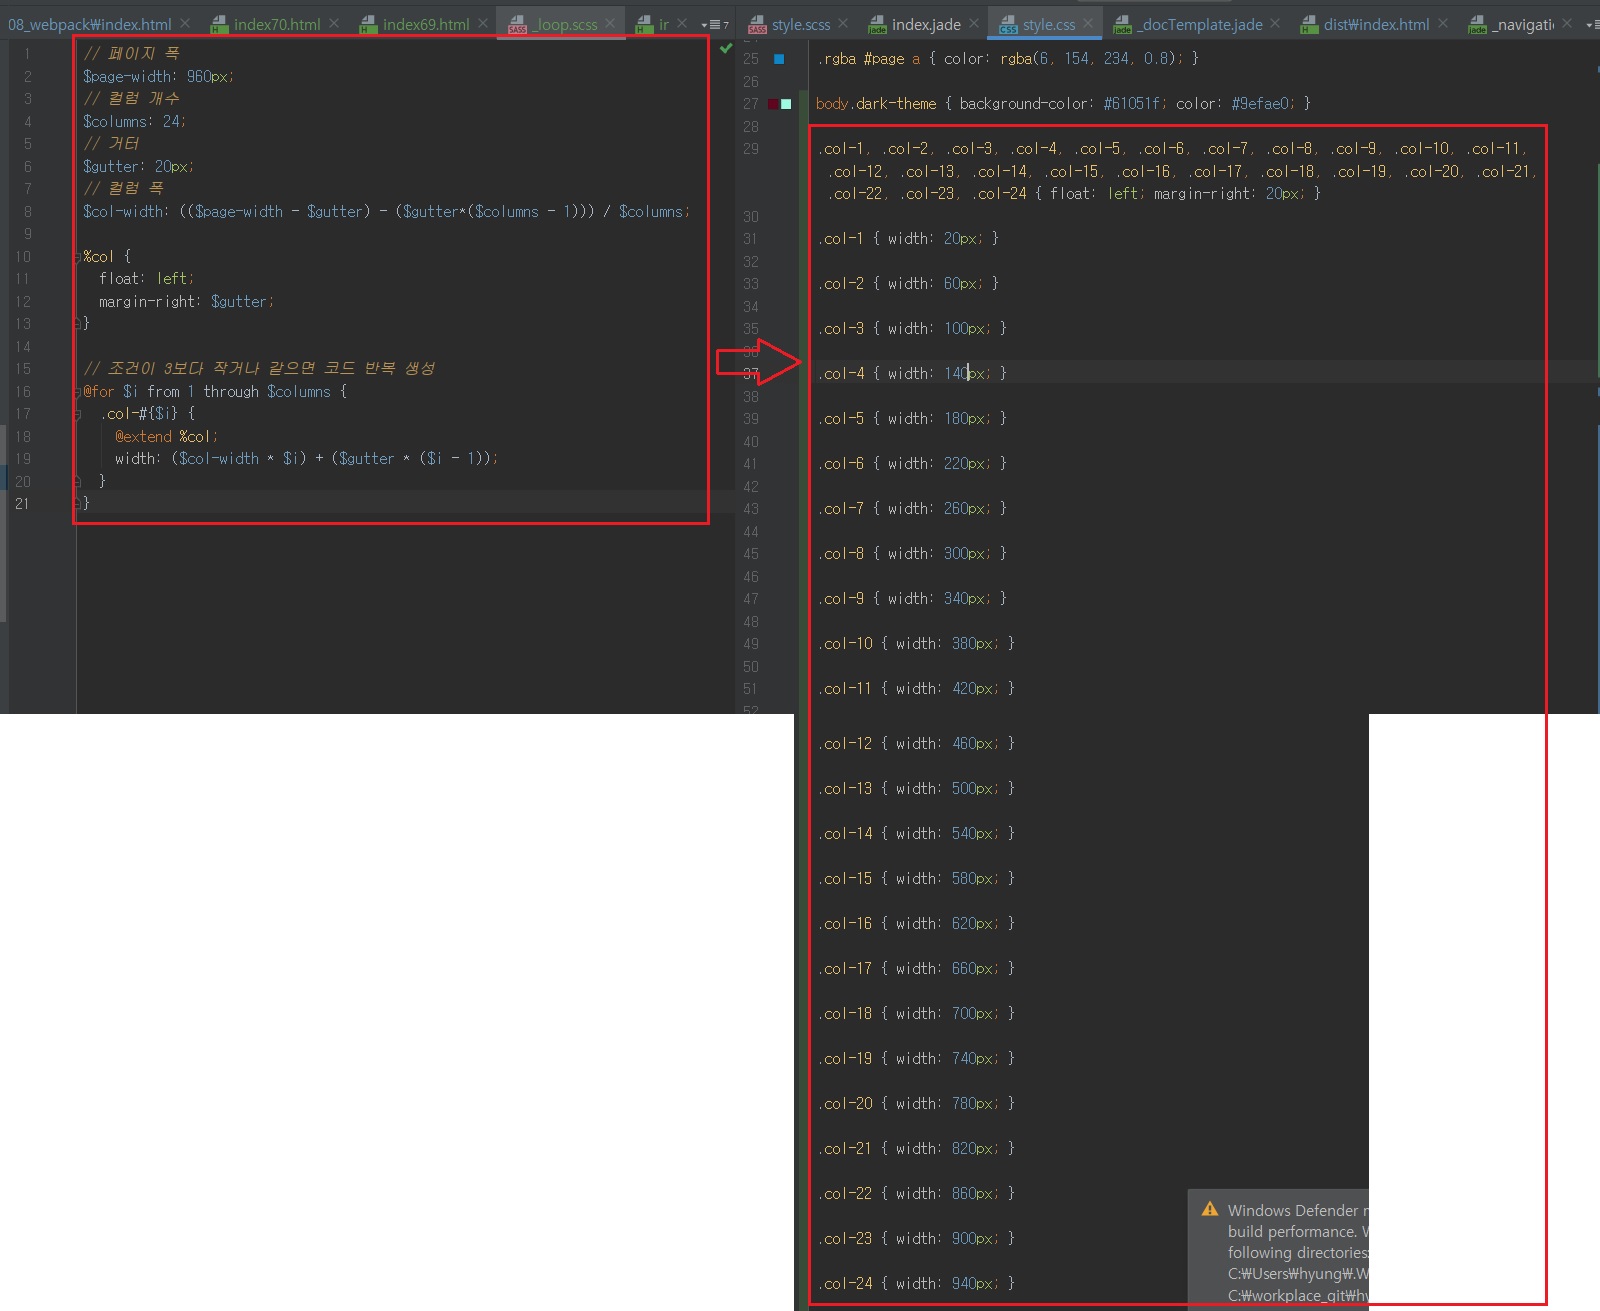Click the HTML file icon on index70.html tab

(219, 25)
